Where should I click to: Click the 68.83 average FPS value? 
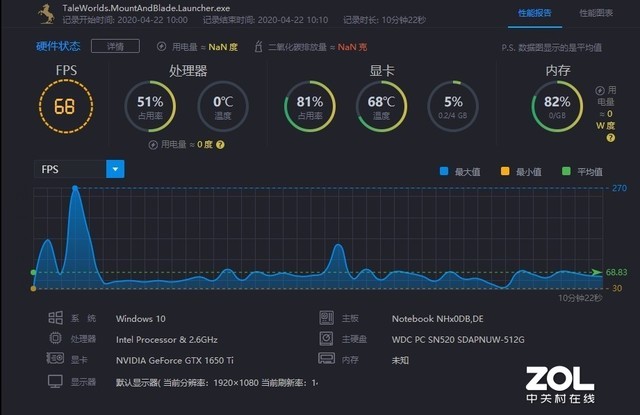[x=616, y=272]
